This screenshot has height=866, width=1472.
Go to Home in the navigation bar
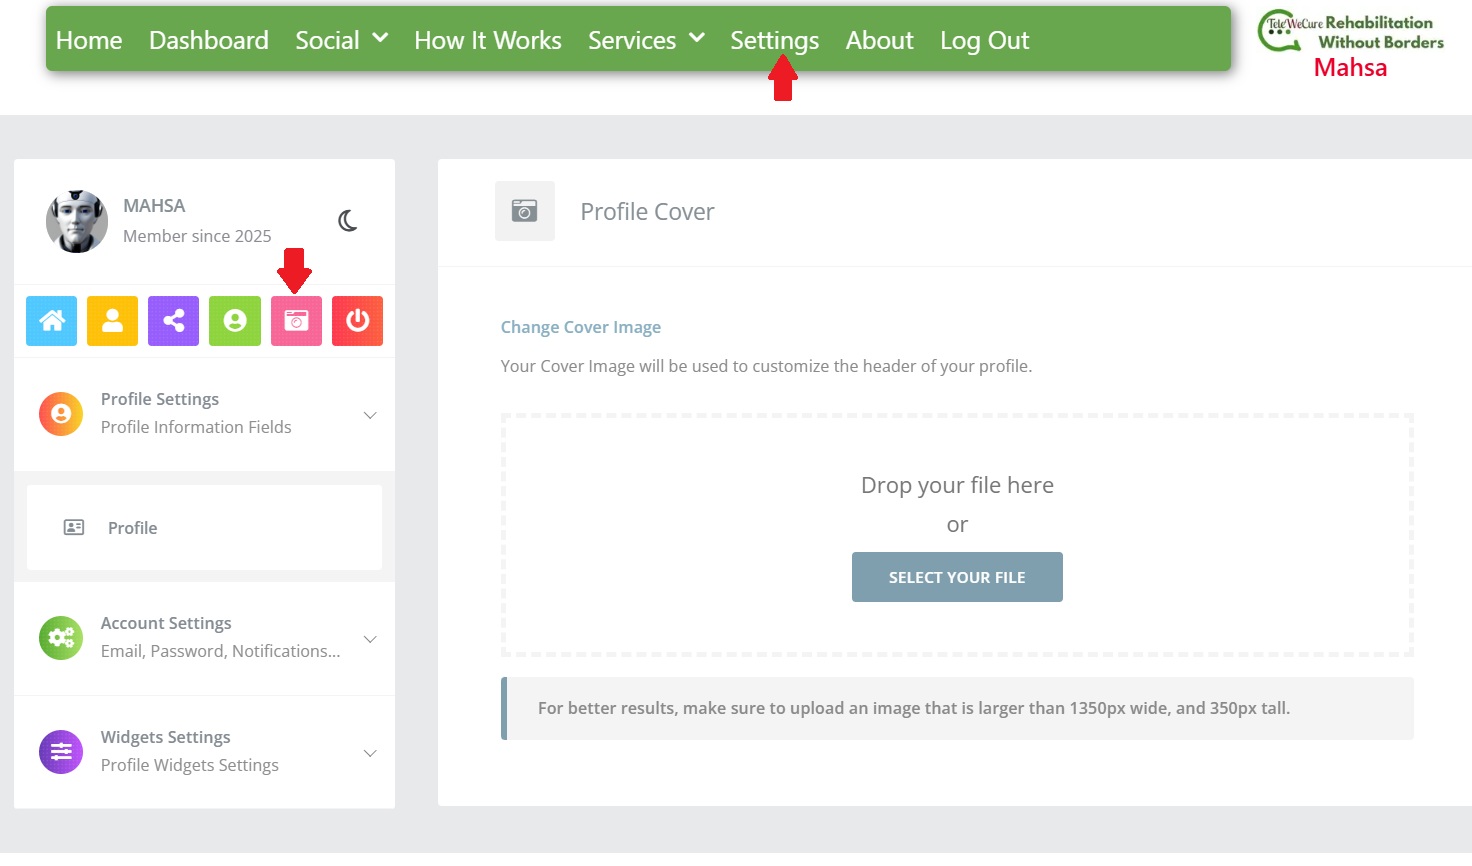click(89, 40)
